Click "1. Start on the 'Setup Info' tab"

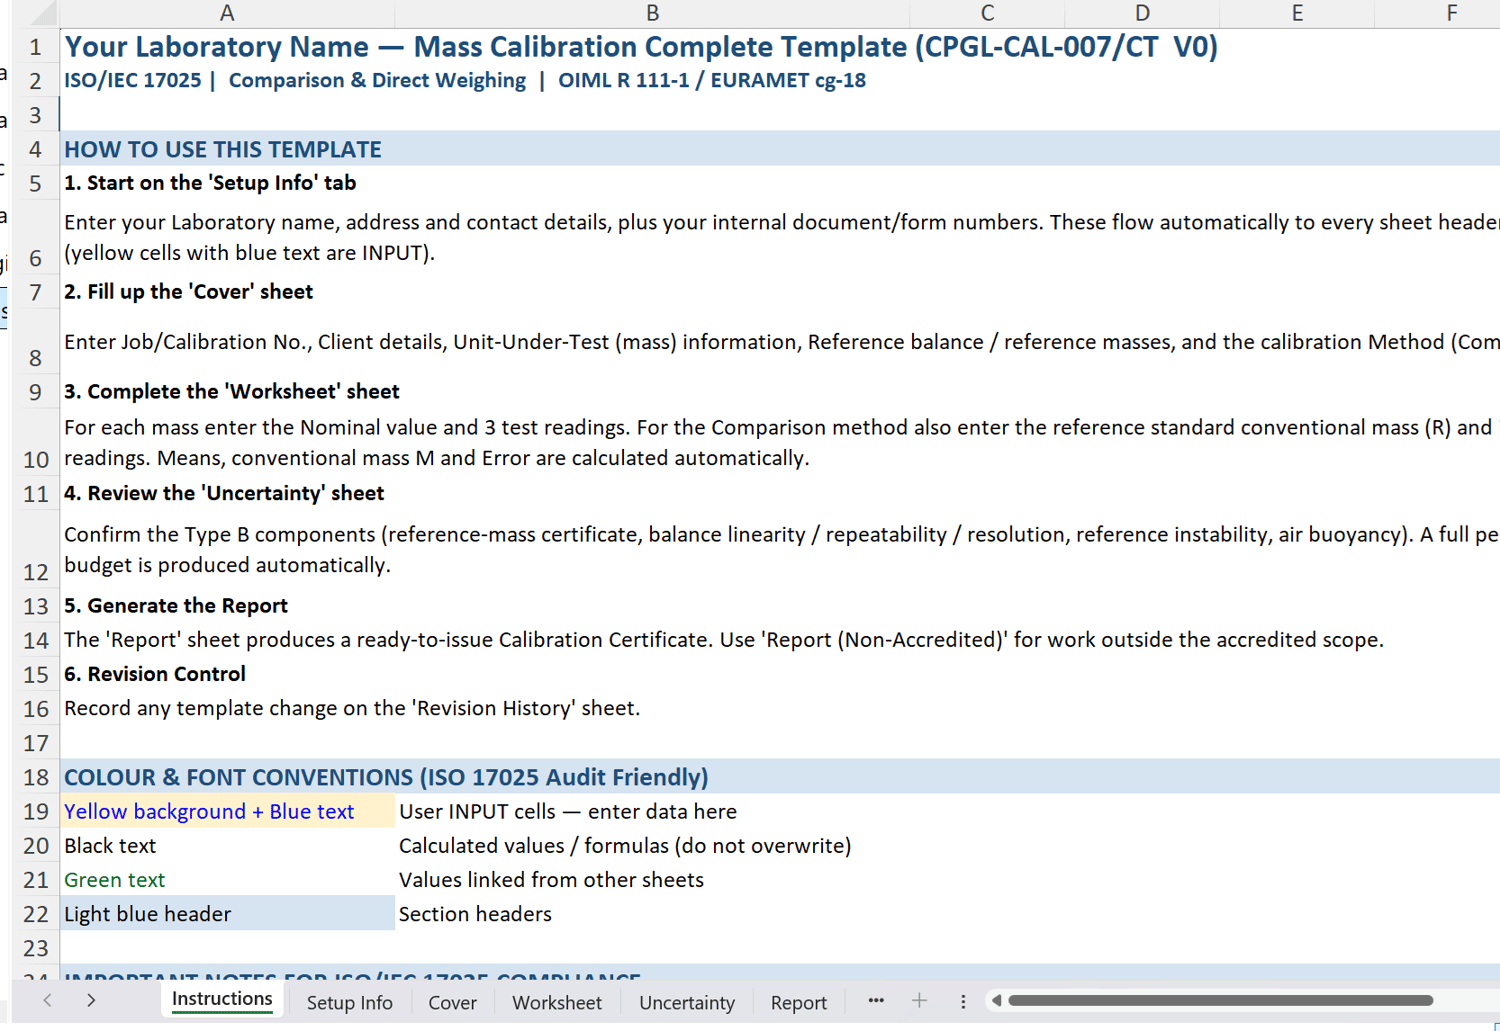[x=210, y=183]
